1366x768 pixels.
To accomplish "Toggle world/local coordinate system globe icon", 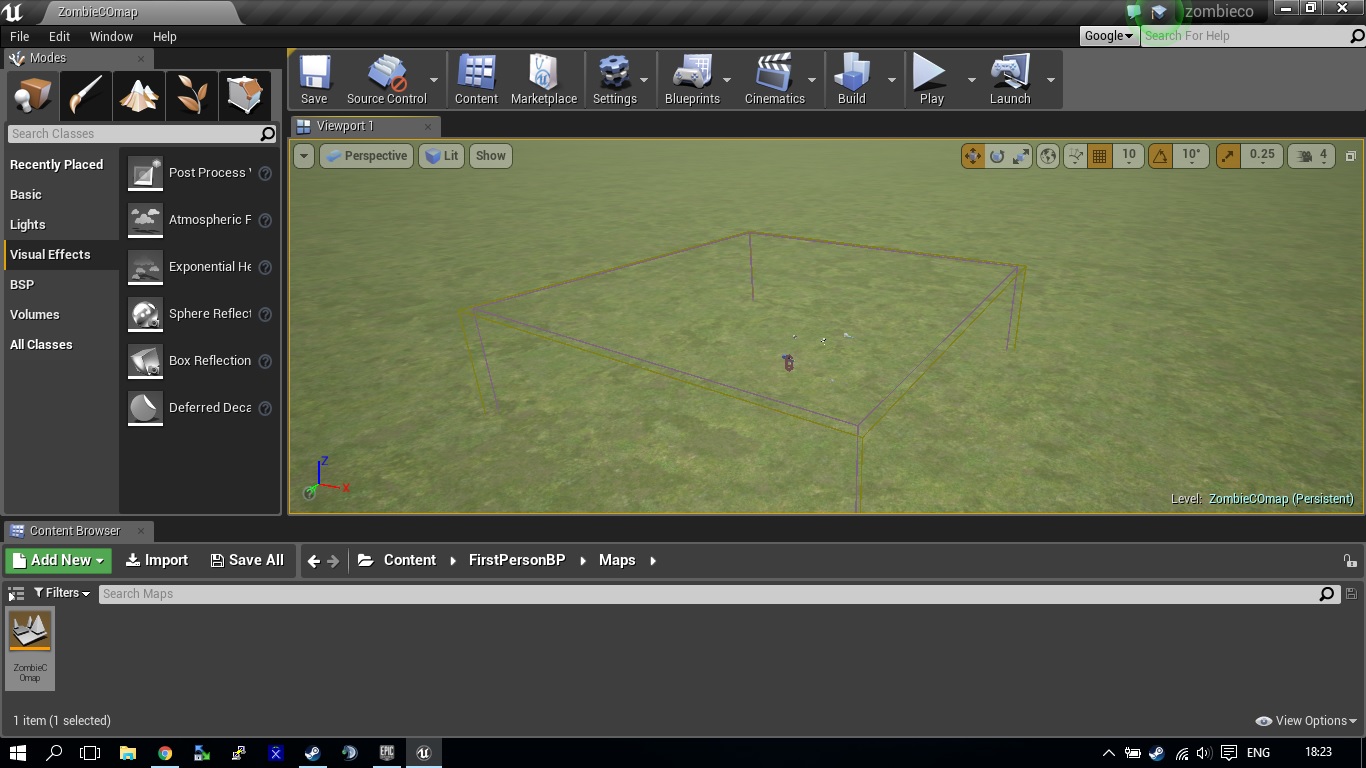I will pos(1047,156).
